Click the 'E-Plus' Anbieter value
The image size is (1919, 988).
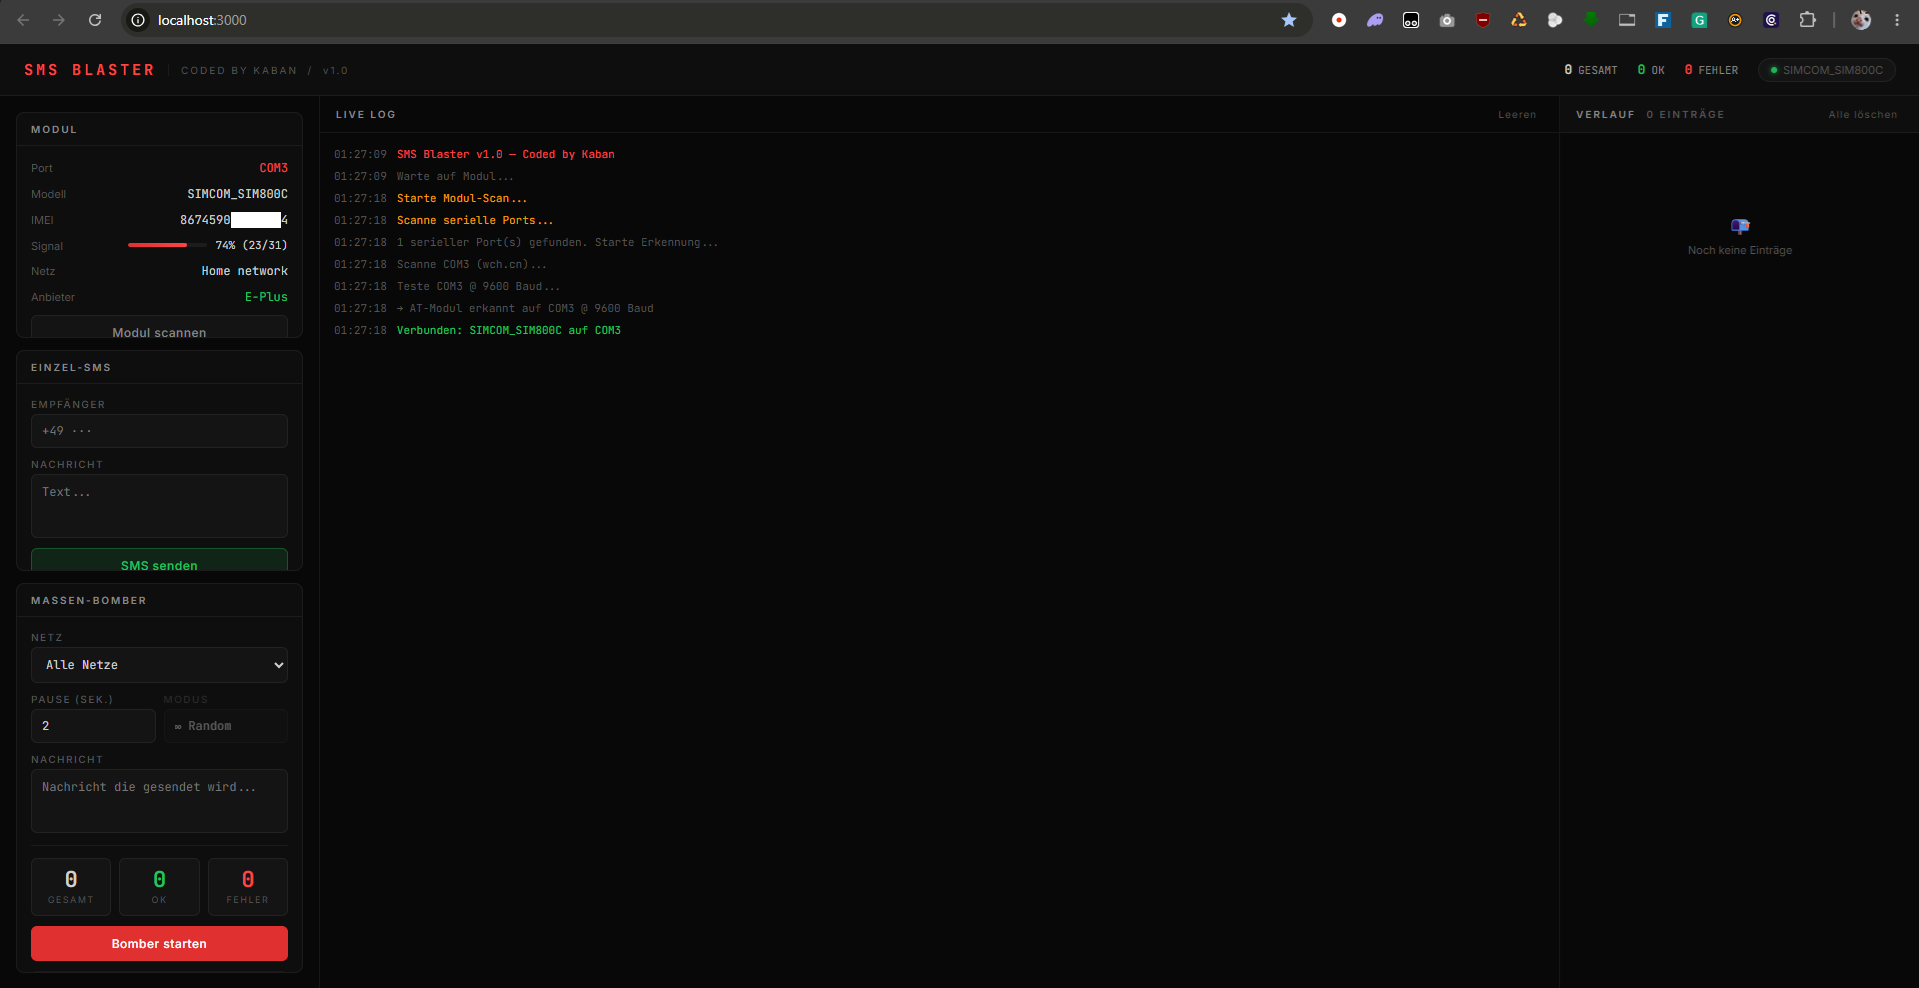[x=266, y=297]
